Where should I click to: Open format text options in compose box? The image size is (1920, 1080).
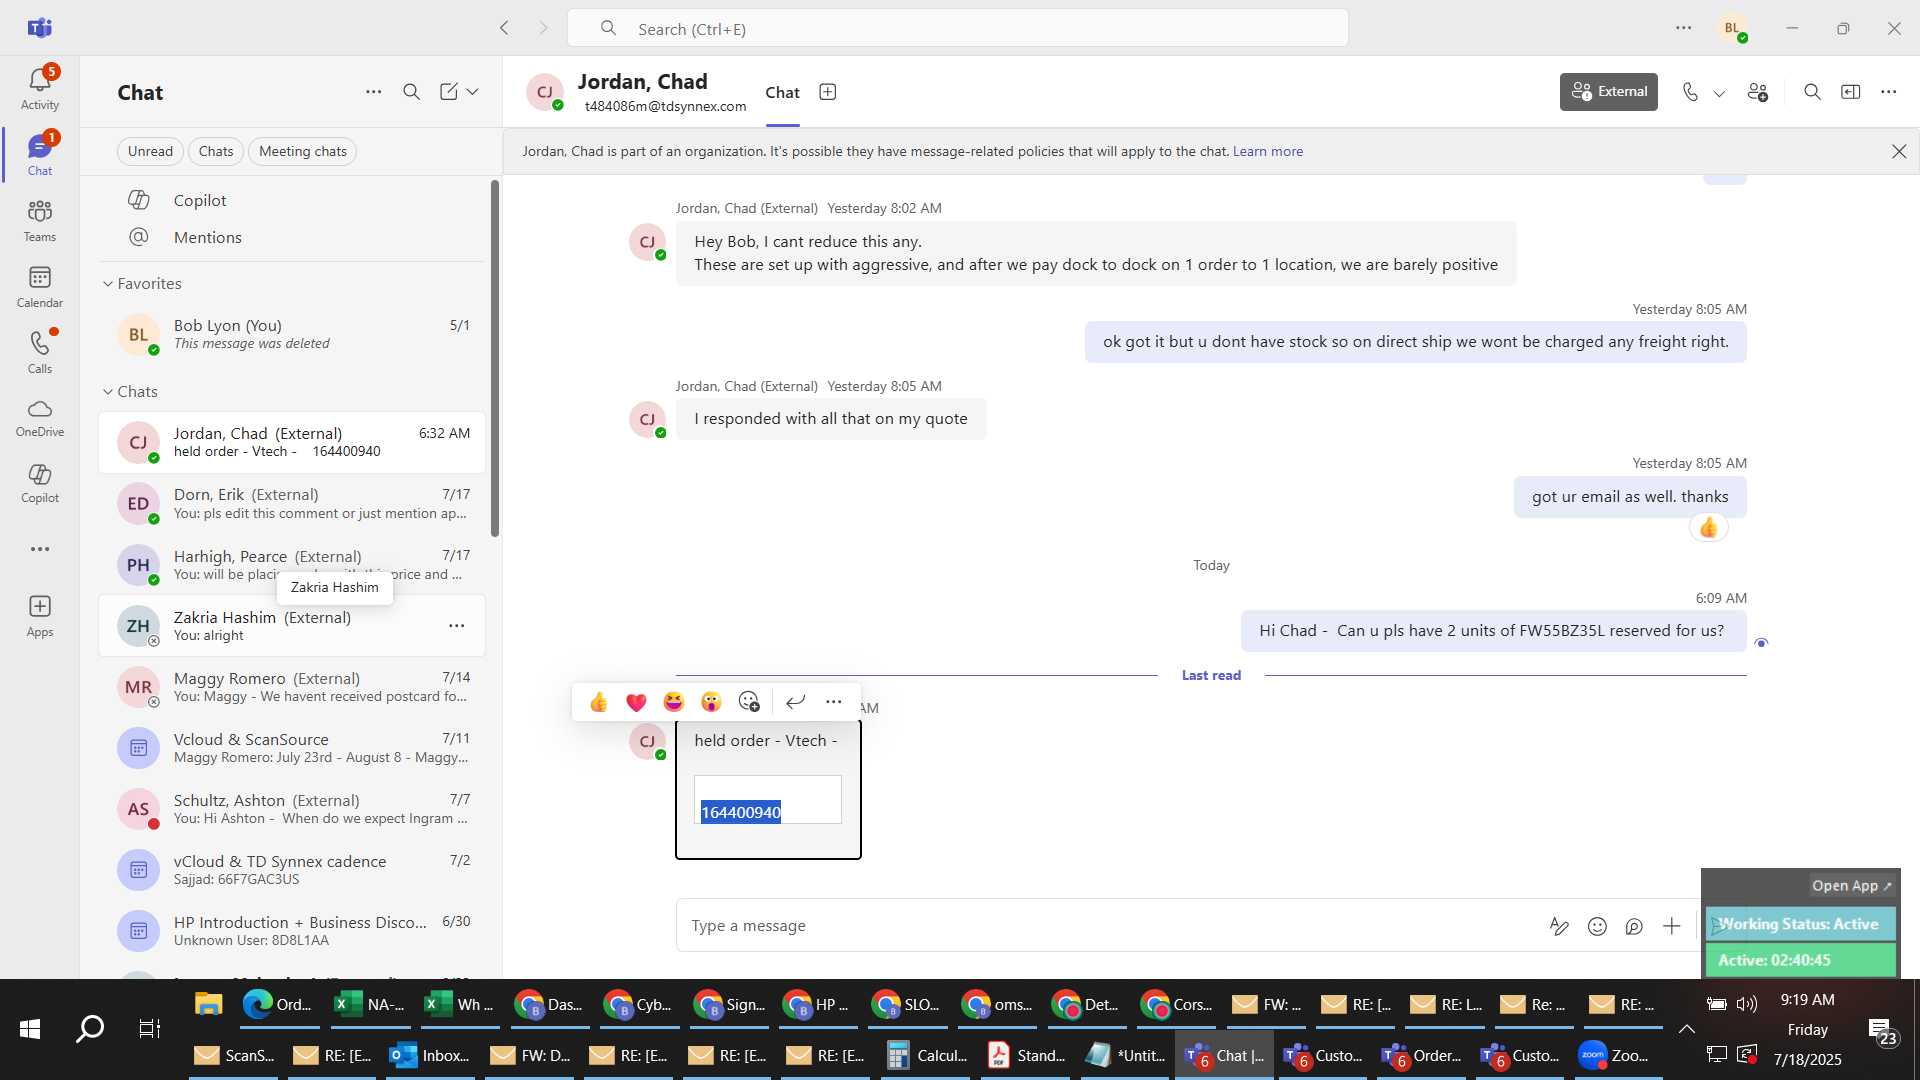(1559, 926)
